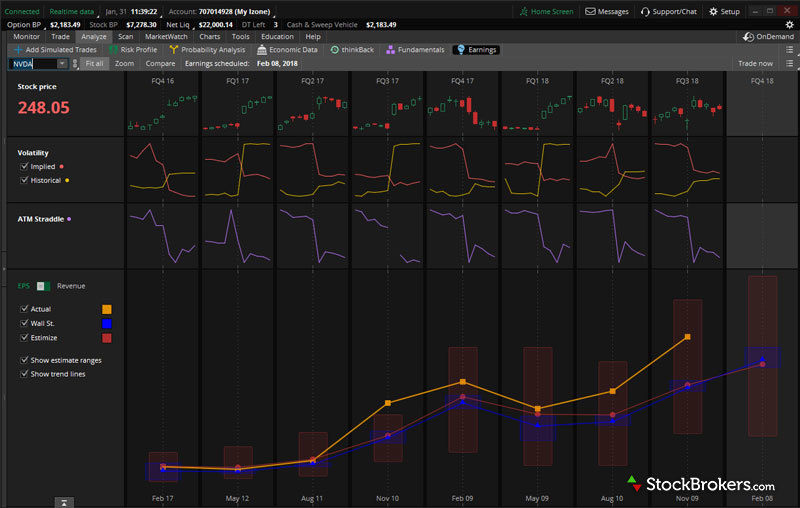Uncheck the Actual EPS checkbox
This screenshot has height=508, width=800.
24,309
